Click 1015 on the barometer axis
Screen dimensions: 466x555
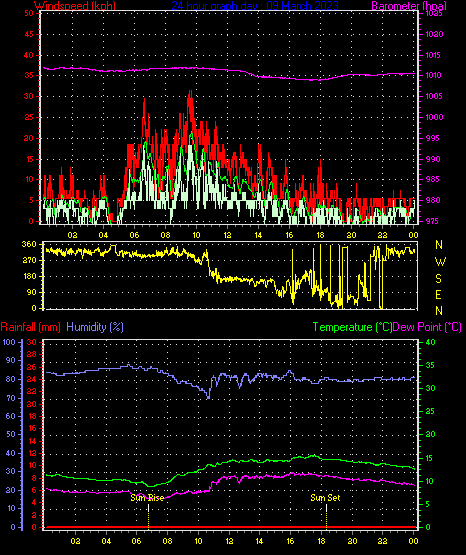click(434, 55)
